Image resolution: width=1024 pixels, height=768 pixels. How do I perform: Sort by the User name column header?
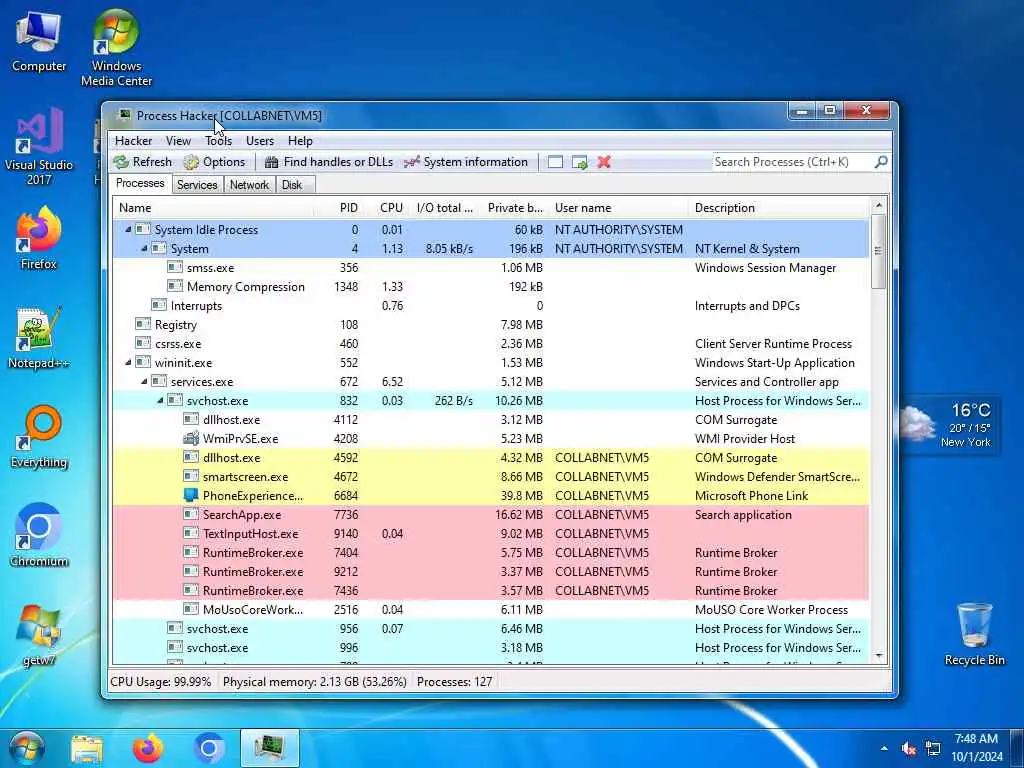(x=619, y=208)
